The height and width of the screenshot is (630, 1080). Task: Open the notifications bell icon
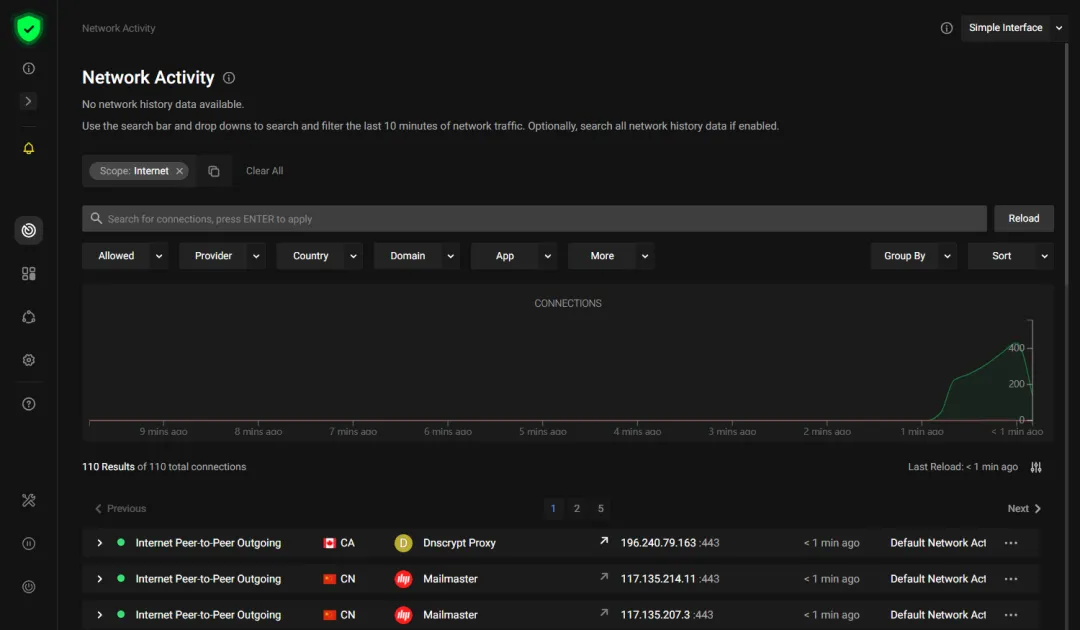pyautogui.click(x=29, y=148)
